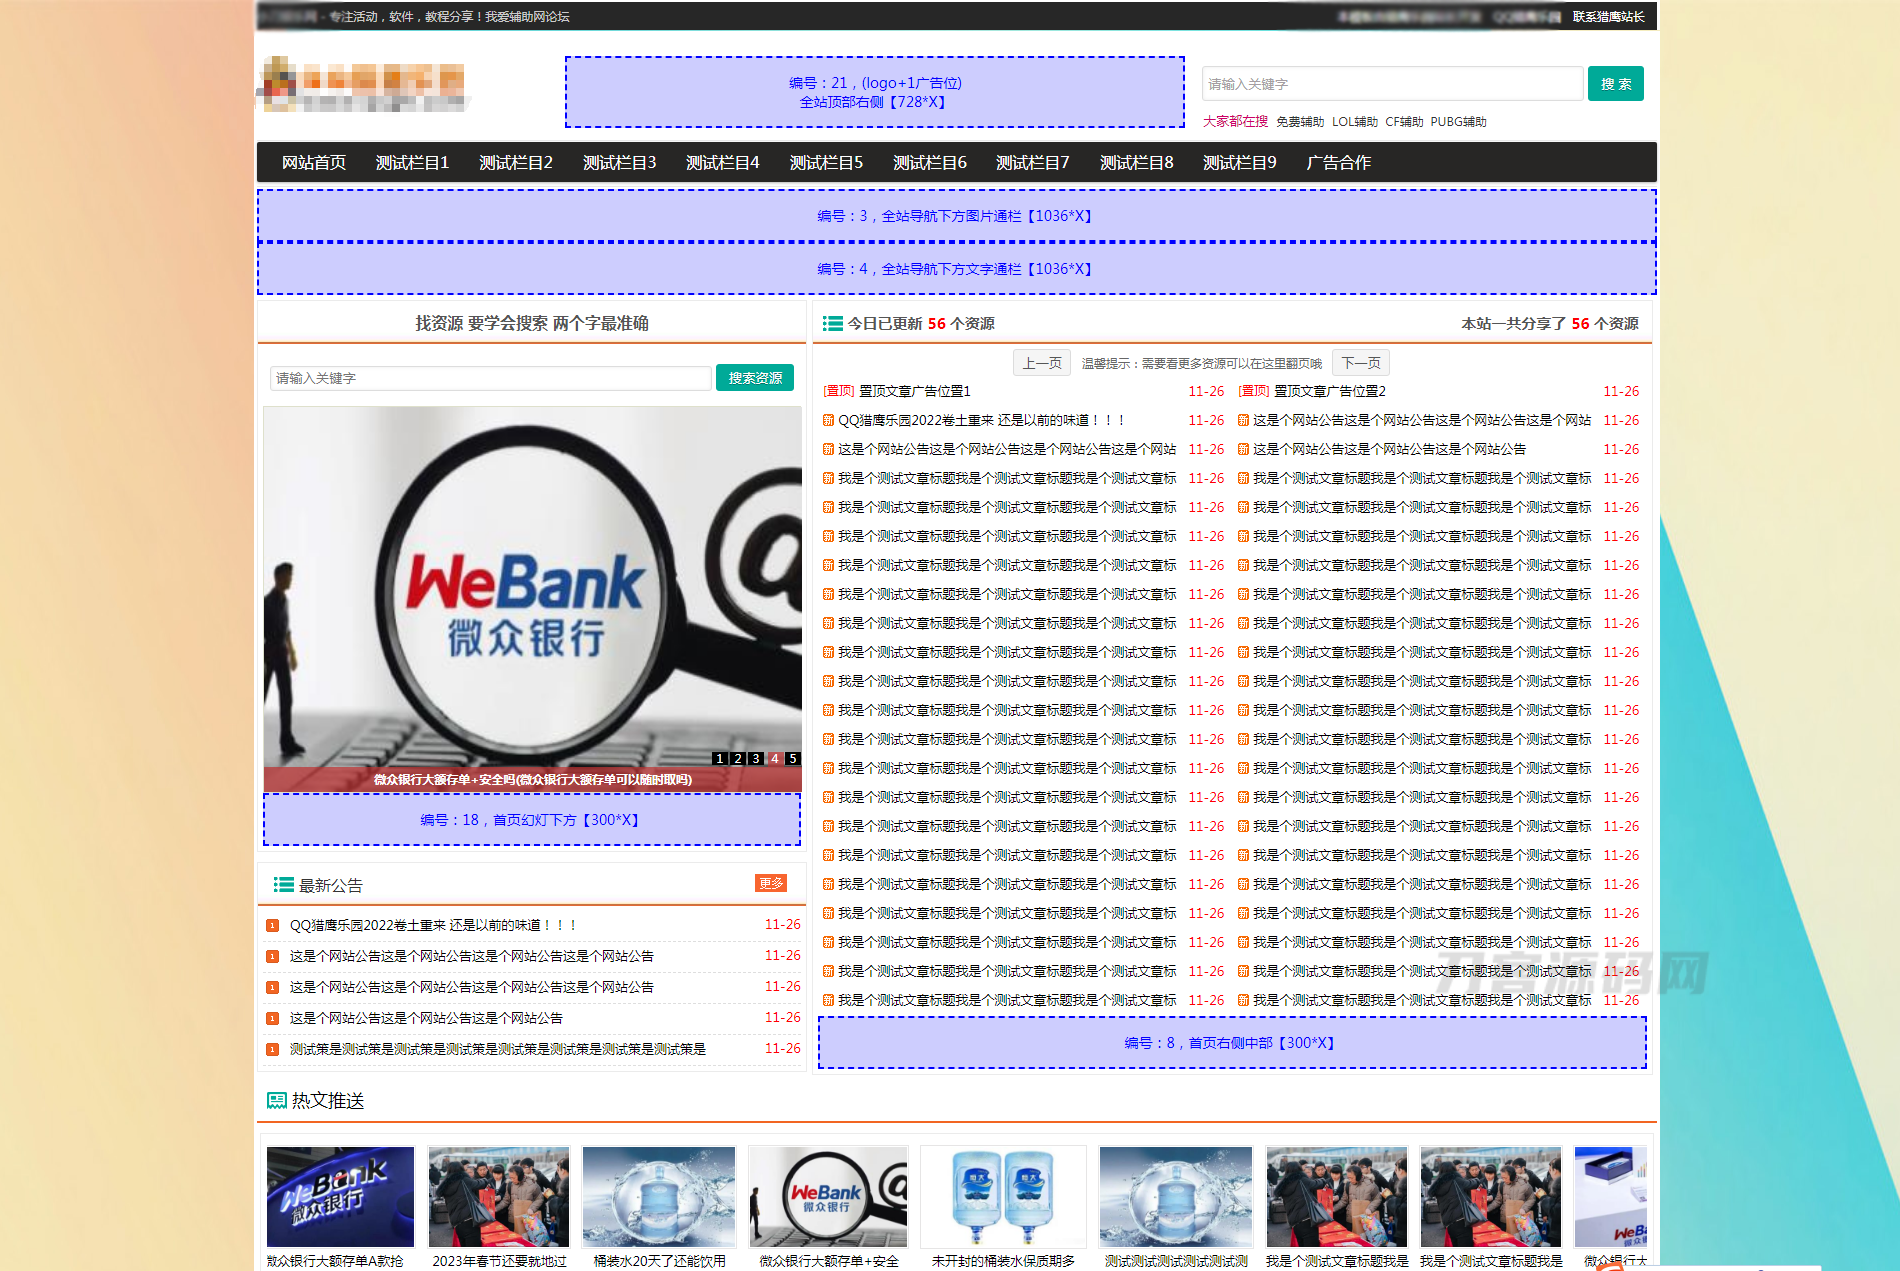Image resolution: width=1900 pixels, height=1271 pixels.
Task: Open the 免费辅助 hot search link
Action: click(1300, 121)
